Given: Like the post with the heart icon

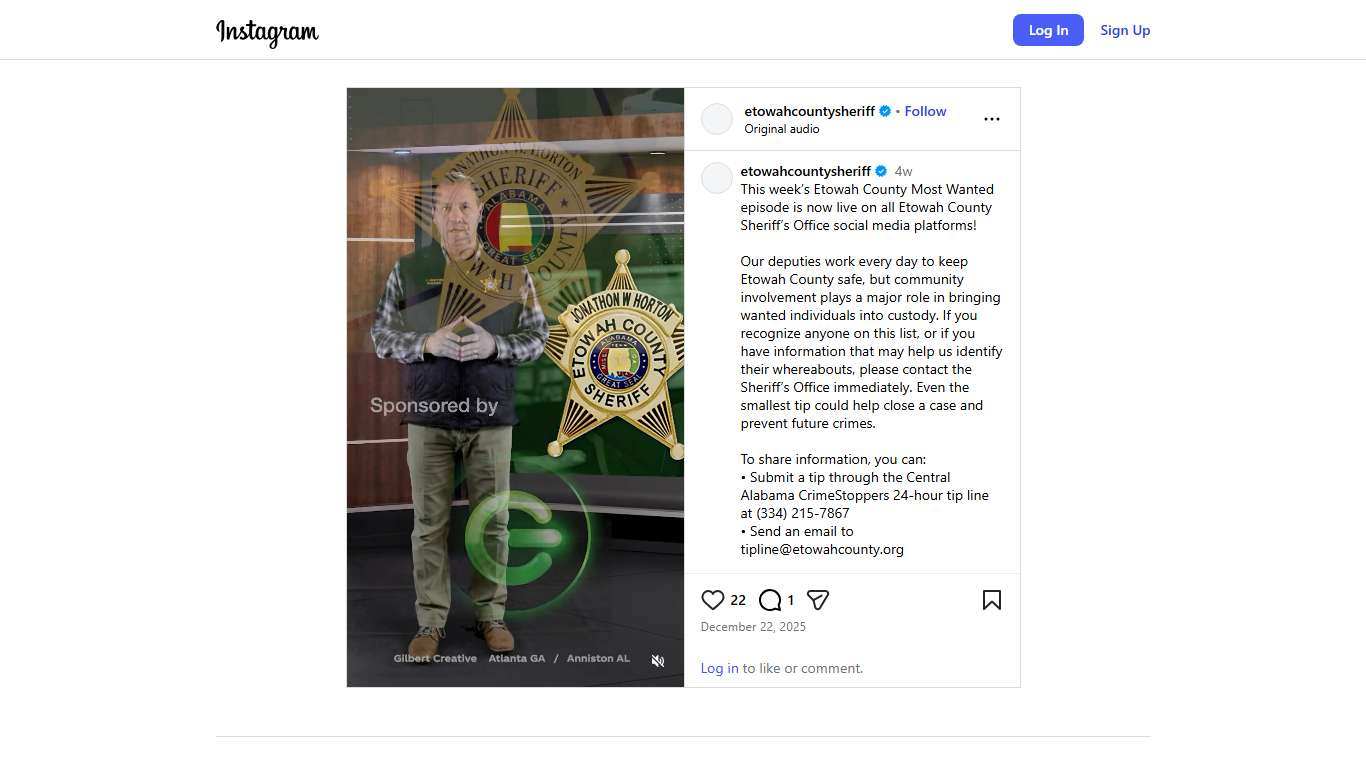Looking at the screenshot, I should tap(712, 600).
